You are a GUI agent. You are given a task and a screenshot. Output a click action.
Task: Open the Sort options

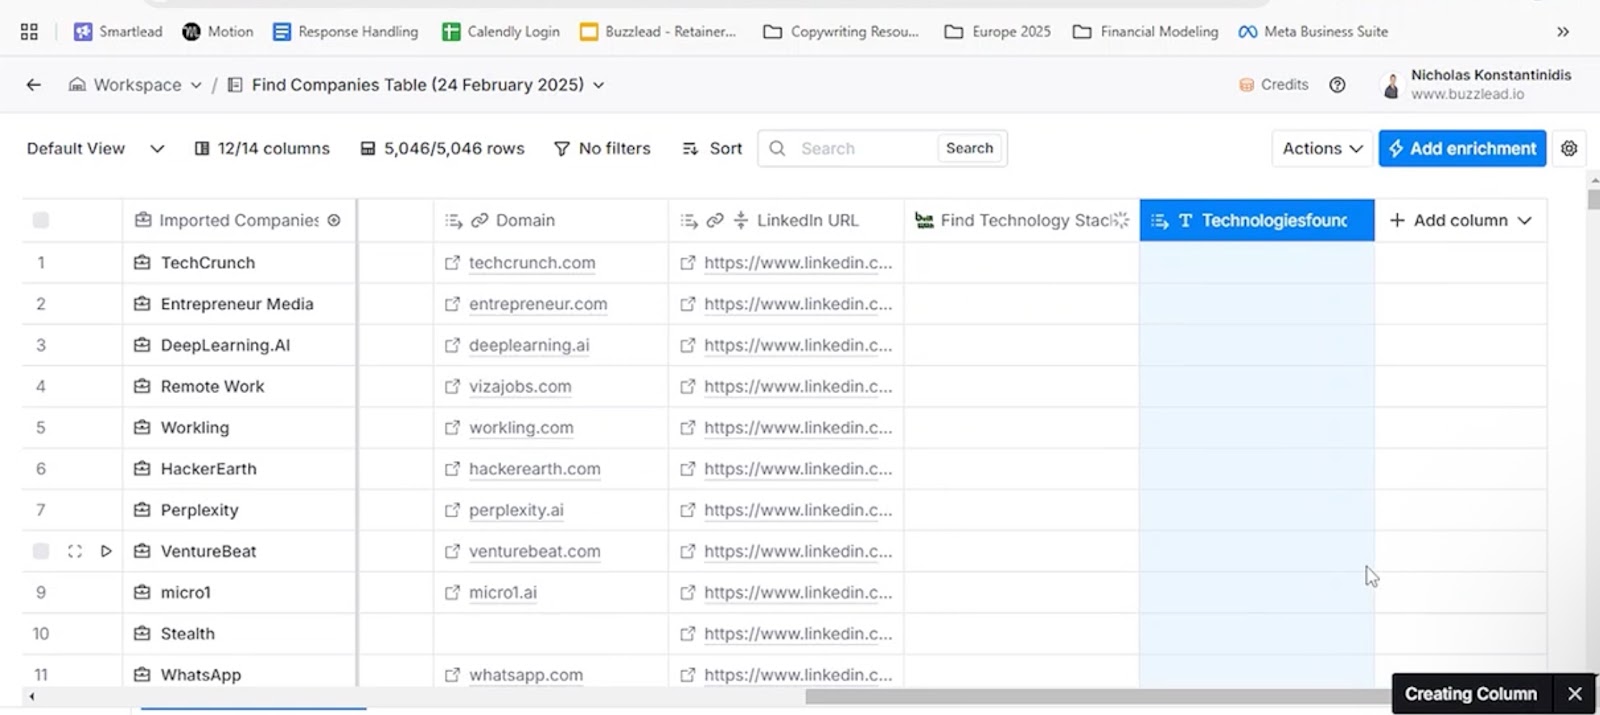tap(712, 148)
